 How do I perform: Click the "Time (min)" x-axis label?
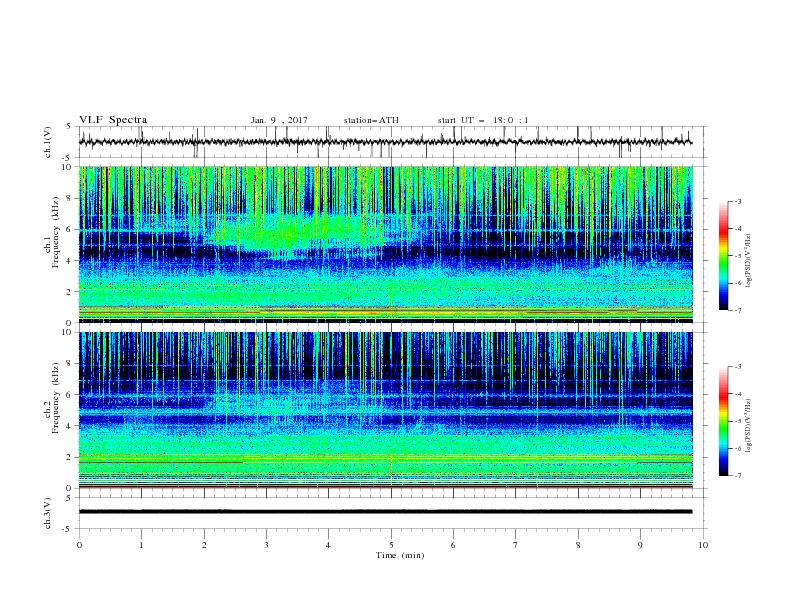[400, 555]
